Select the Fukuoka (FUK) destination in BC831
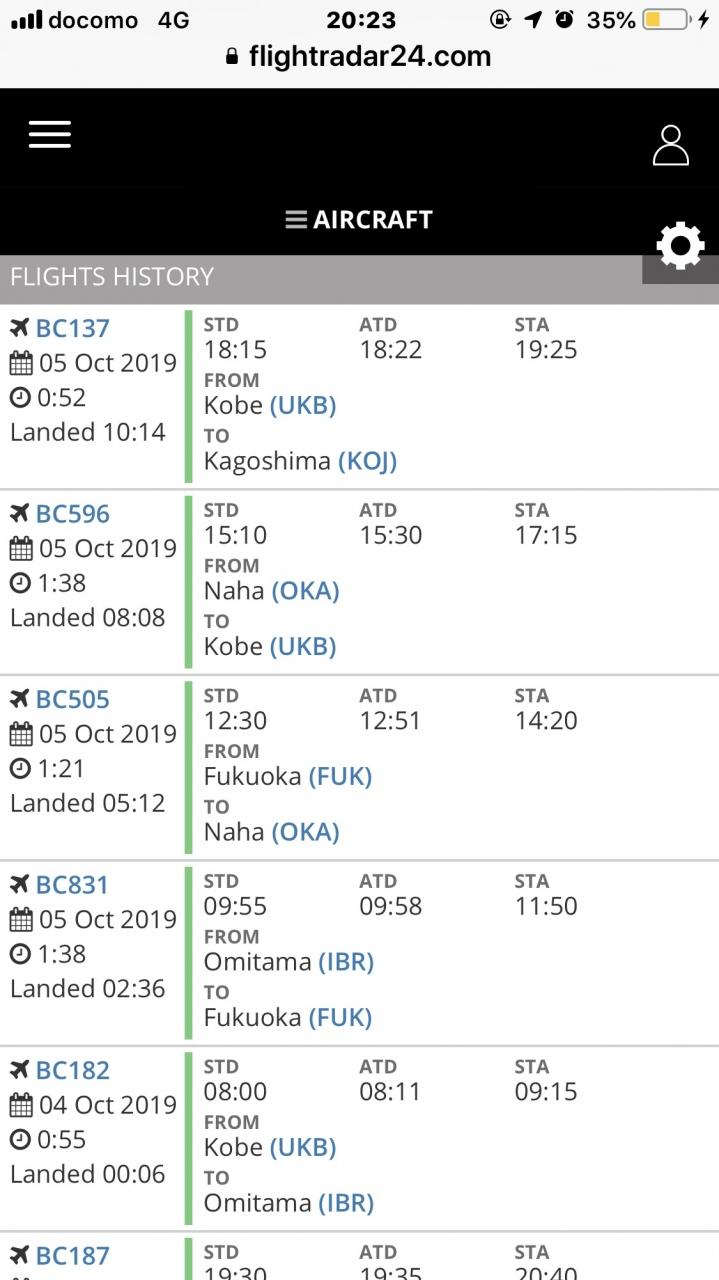The width and height of the screenshot is (719, 1280). point(288,1018)
